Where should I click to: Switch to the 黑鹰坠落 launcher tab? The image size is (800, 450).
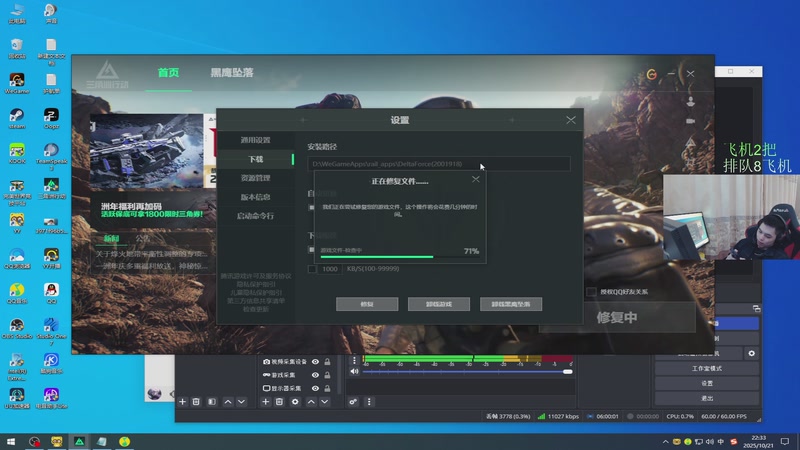[x=232, y=73]
